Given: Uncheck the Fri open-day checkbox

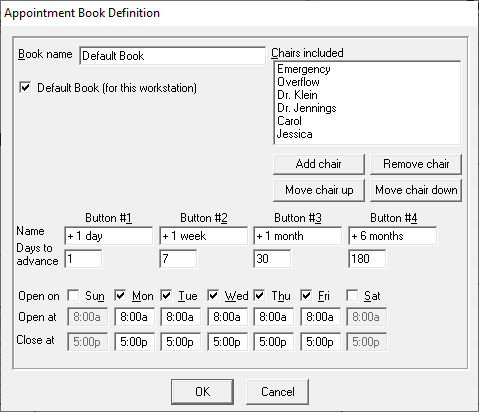Looking at the screenshot, I should point(306,295).
